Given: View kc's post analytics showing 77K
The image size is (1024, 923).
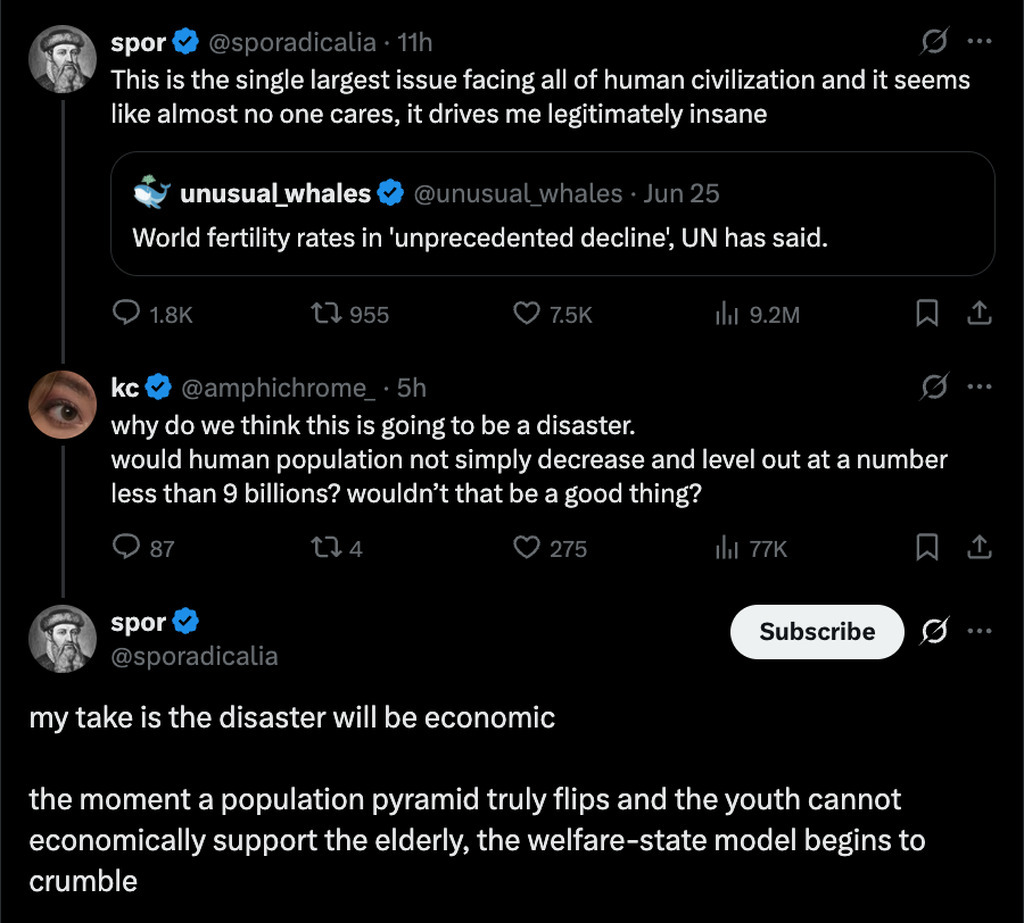Looking at the screenshot, I should click(x=725, y=547).
